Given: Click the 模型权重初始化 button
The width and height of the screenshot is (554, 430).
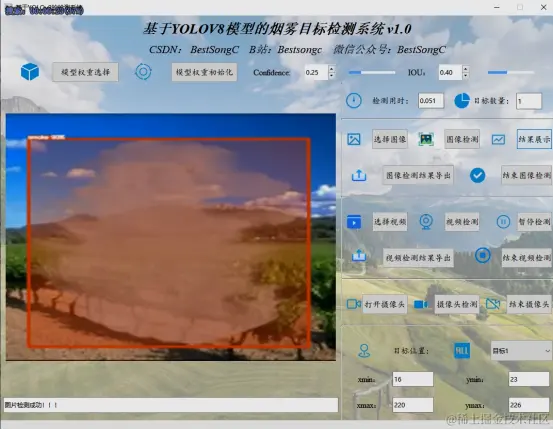Looking at the screenshot, I should [x=204, y=72].
